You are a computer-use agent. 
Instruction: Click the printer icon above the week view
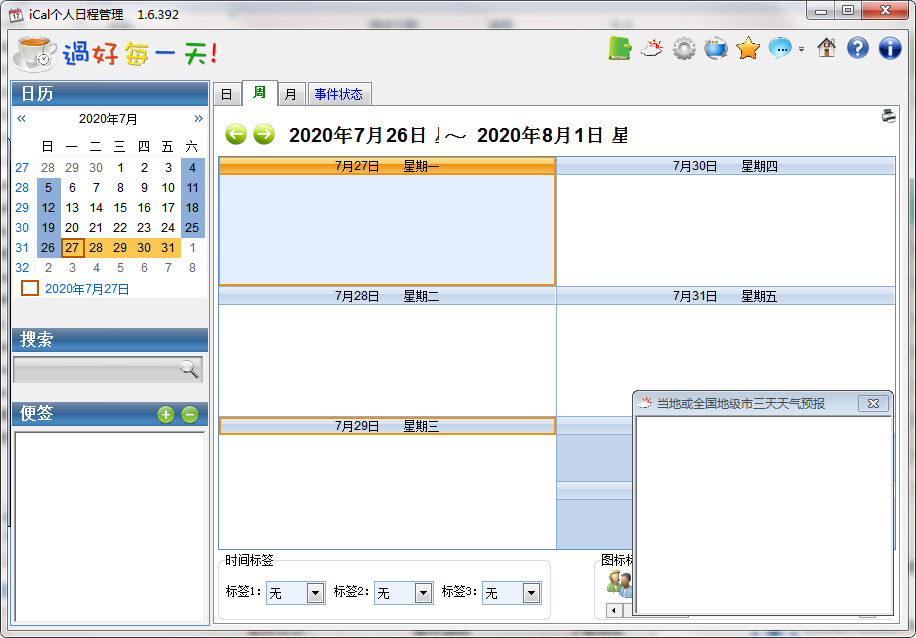889,116
